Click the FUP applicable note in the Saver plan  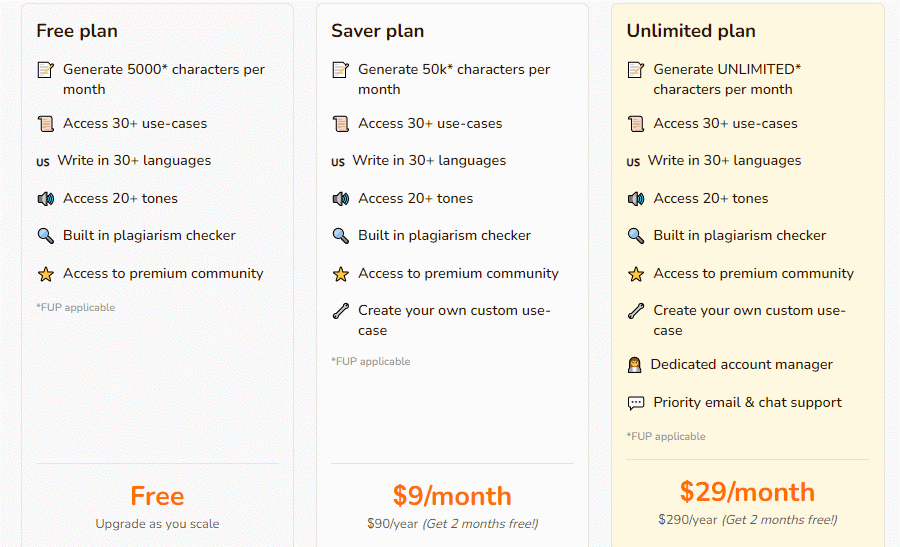point(371,362)
